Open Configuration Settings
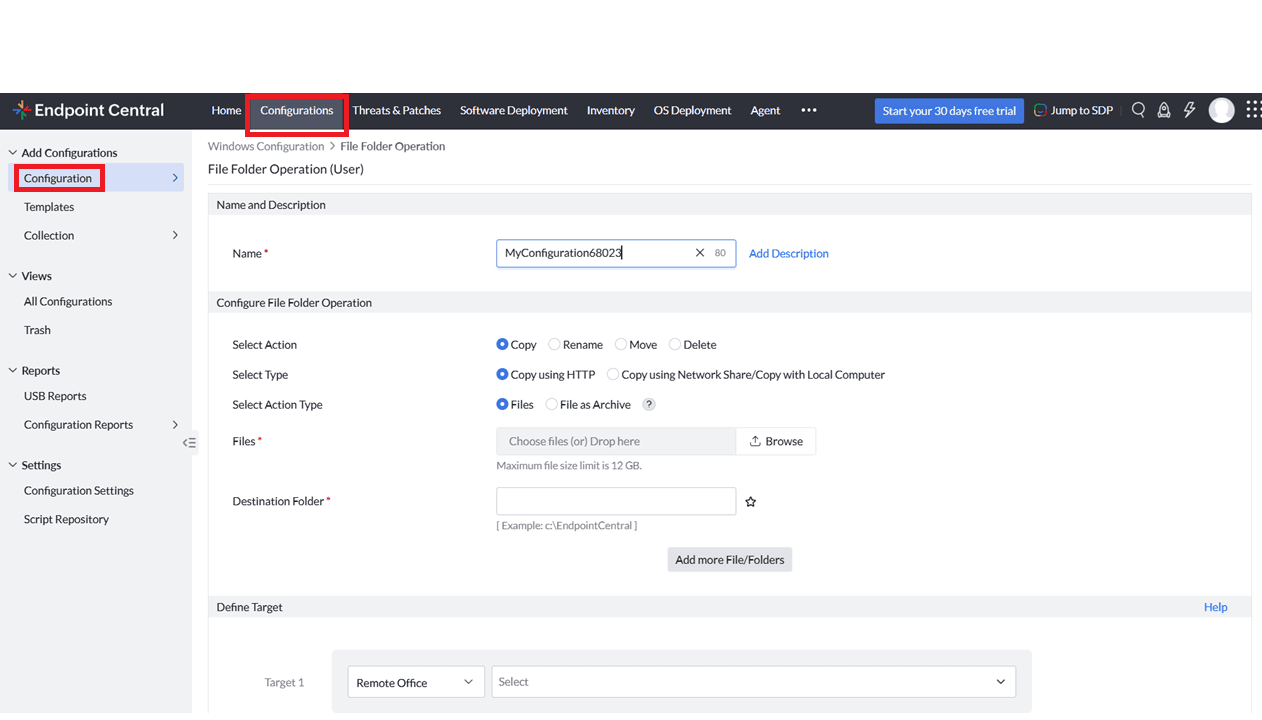 click(x=79, y=491)
